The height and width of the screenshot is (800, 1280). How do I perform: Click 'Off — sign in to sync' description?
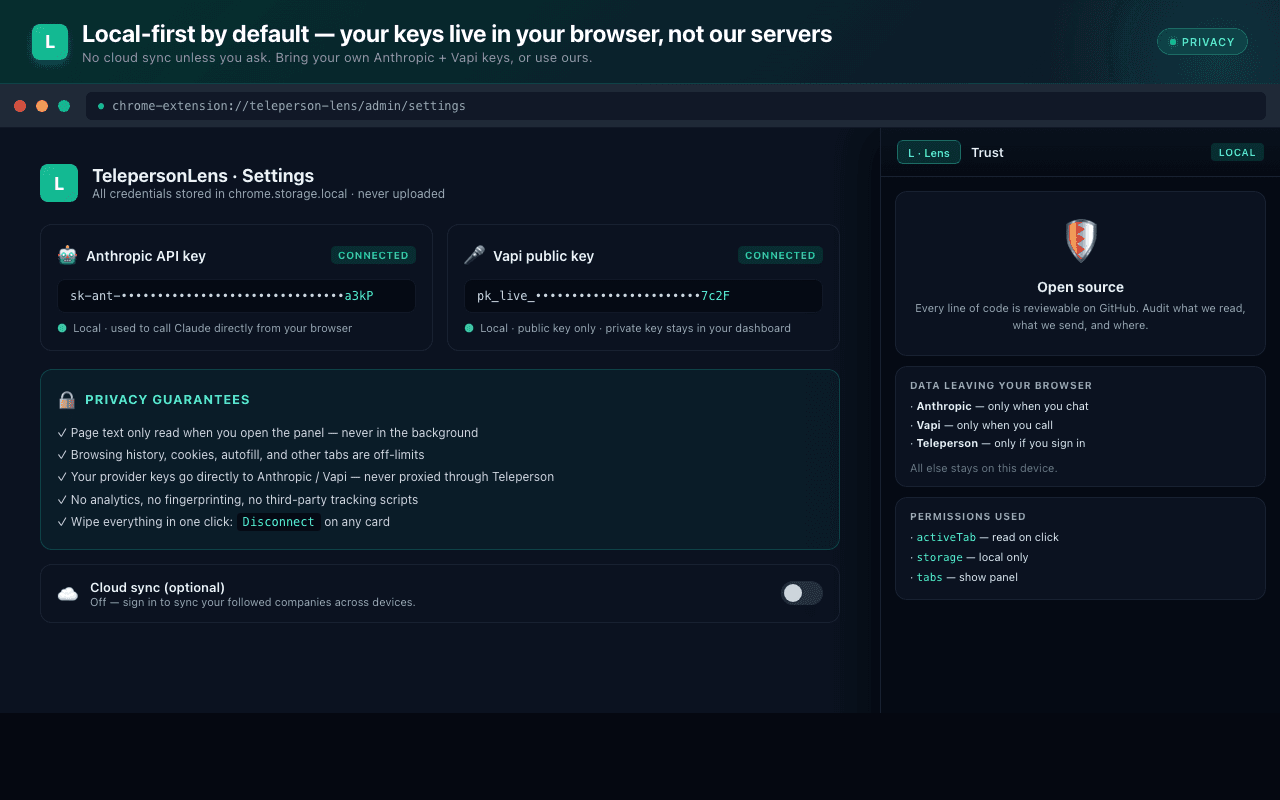coord(252,602)
